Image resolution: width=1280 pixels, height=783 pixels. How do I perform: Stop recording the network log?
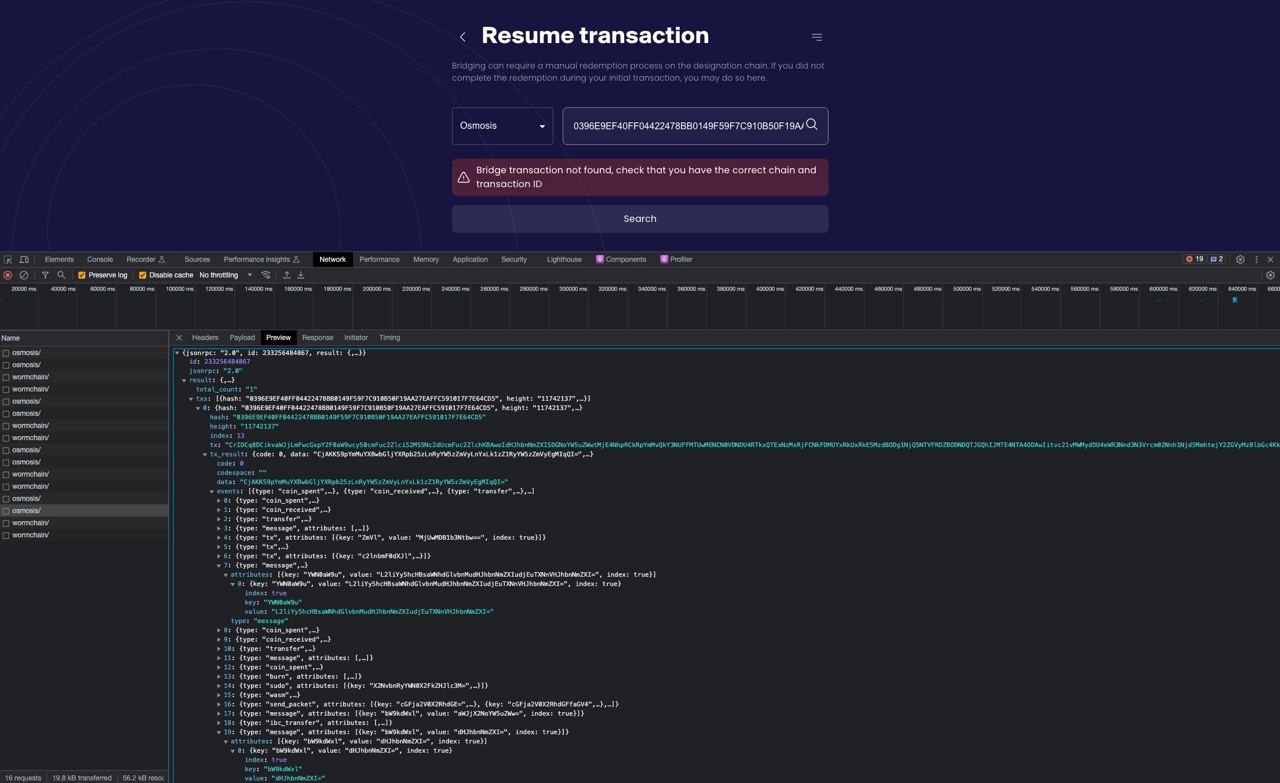point(8,274)
